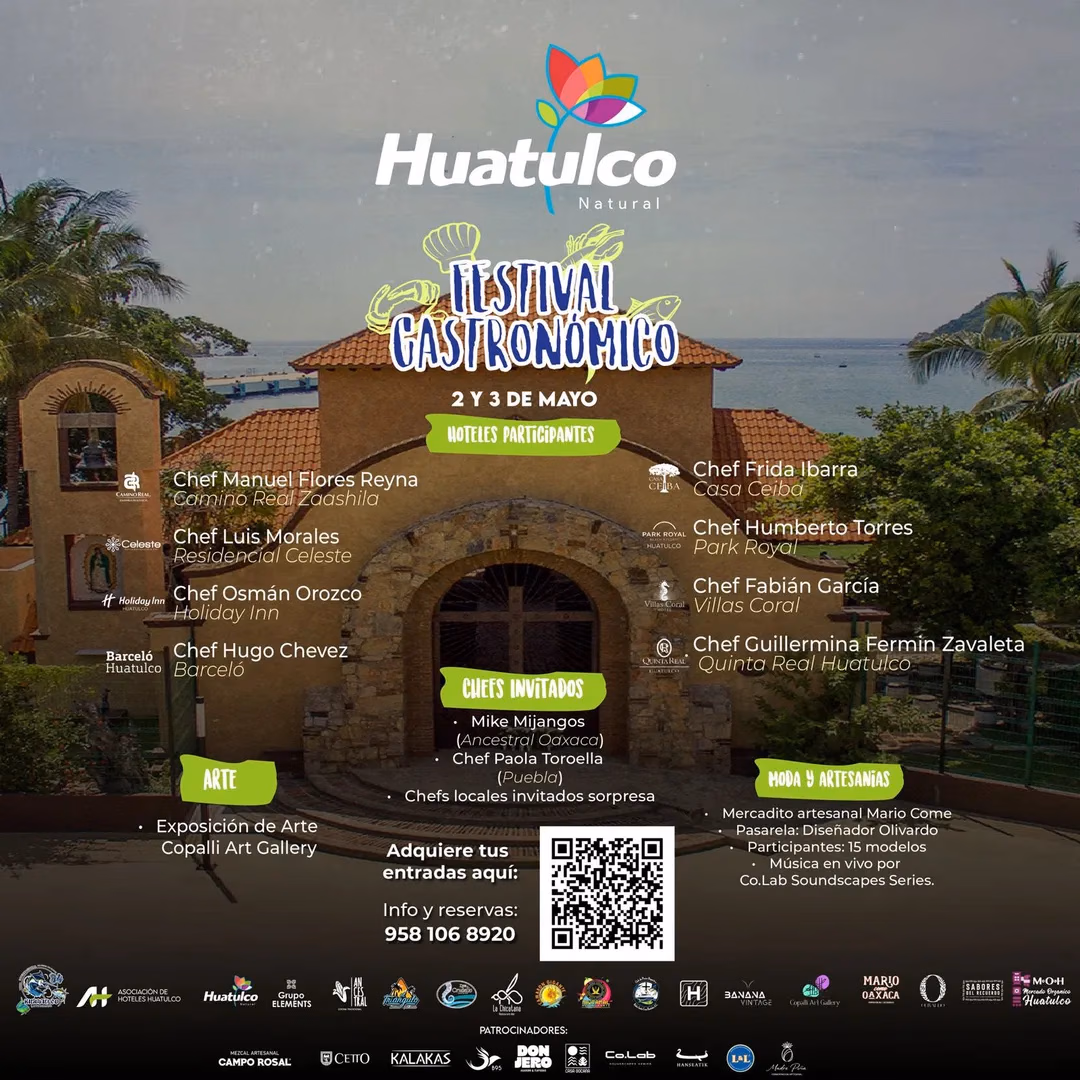Click the Park Royal Huatulco logo
This screenshot has width=1080, height=1080.
(x=664, y=535)
